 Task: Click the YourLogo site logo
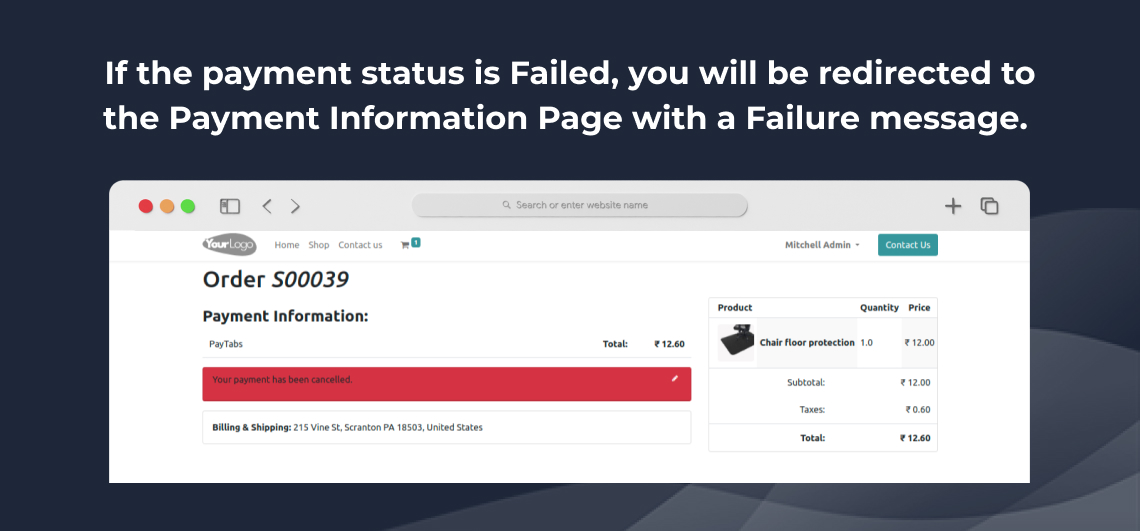click(x=229, y=244)
